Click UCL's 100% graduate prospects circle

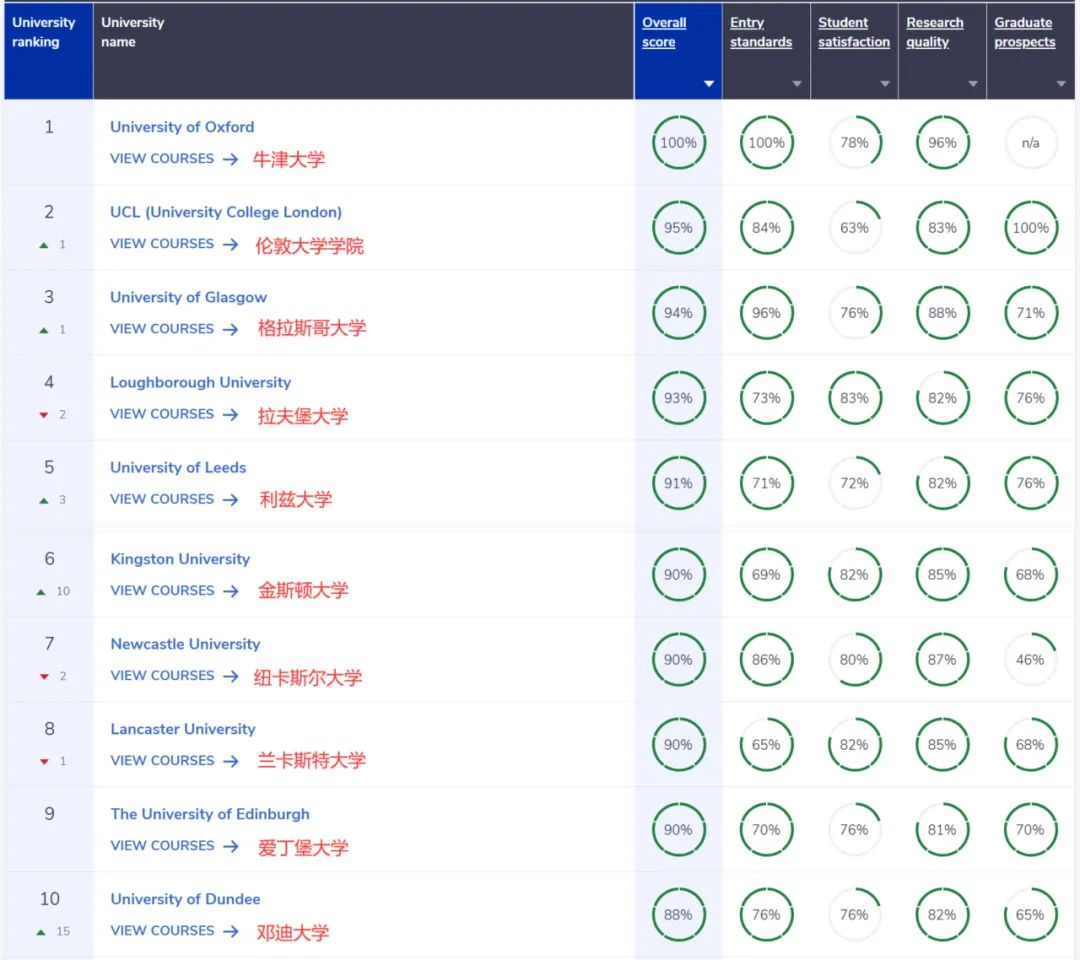[x=1030, y=228]
